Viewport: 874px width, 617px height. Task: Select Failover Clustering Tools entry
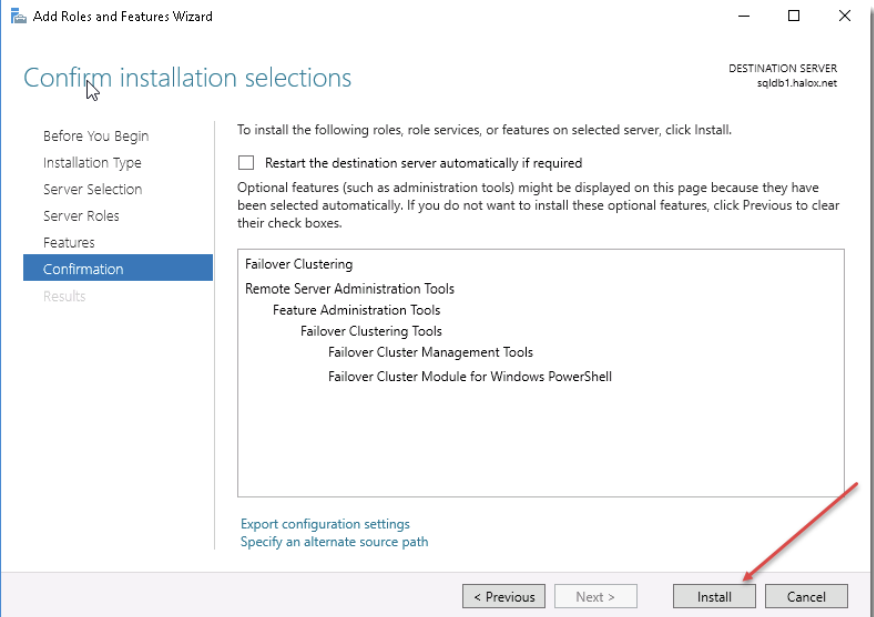point(371,331)
